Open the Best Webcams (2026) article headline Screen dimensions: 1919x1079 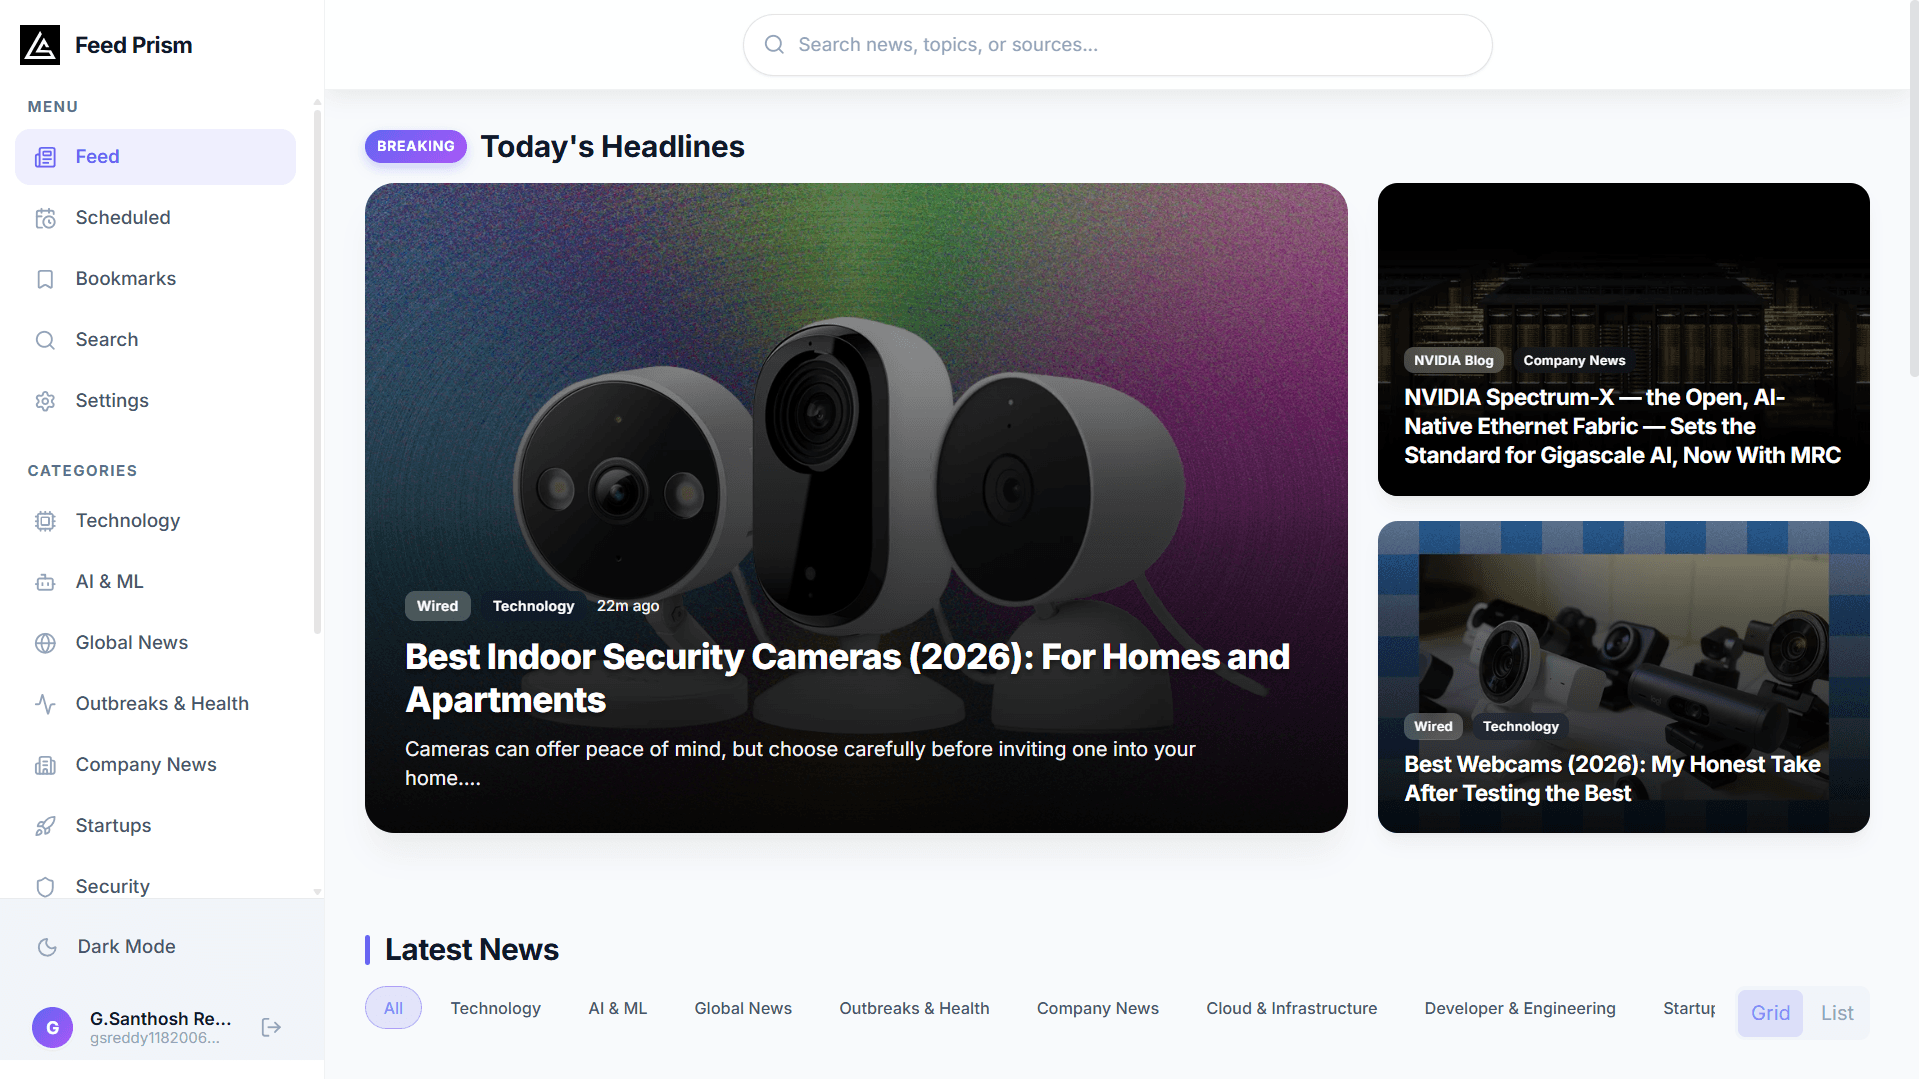coord(1612,779)
